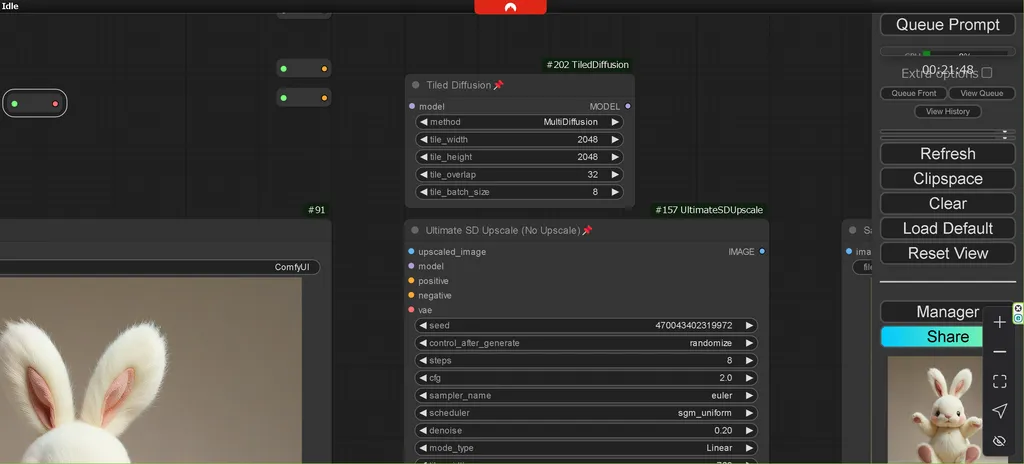Viewport: 1024px width, 464px height.
Task: Click the MODEL output socket on Tiled Diffusion
Action: click(628, 106)
